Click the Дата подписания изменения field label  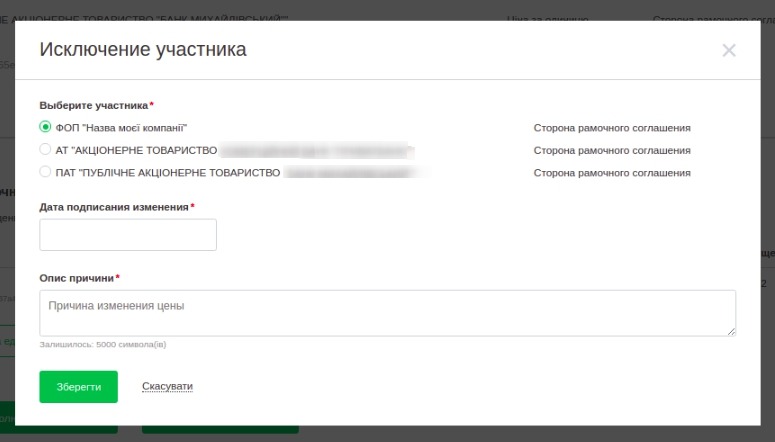114,207
